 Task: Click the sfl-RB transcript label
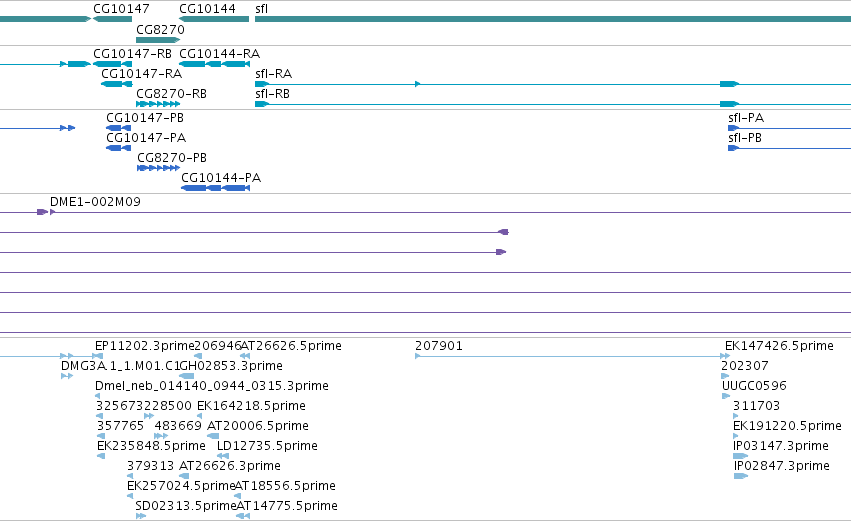[x=272, y=94]
